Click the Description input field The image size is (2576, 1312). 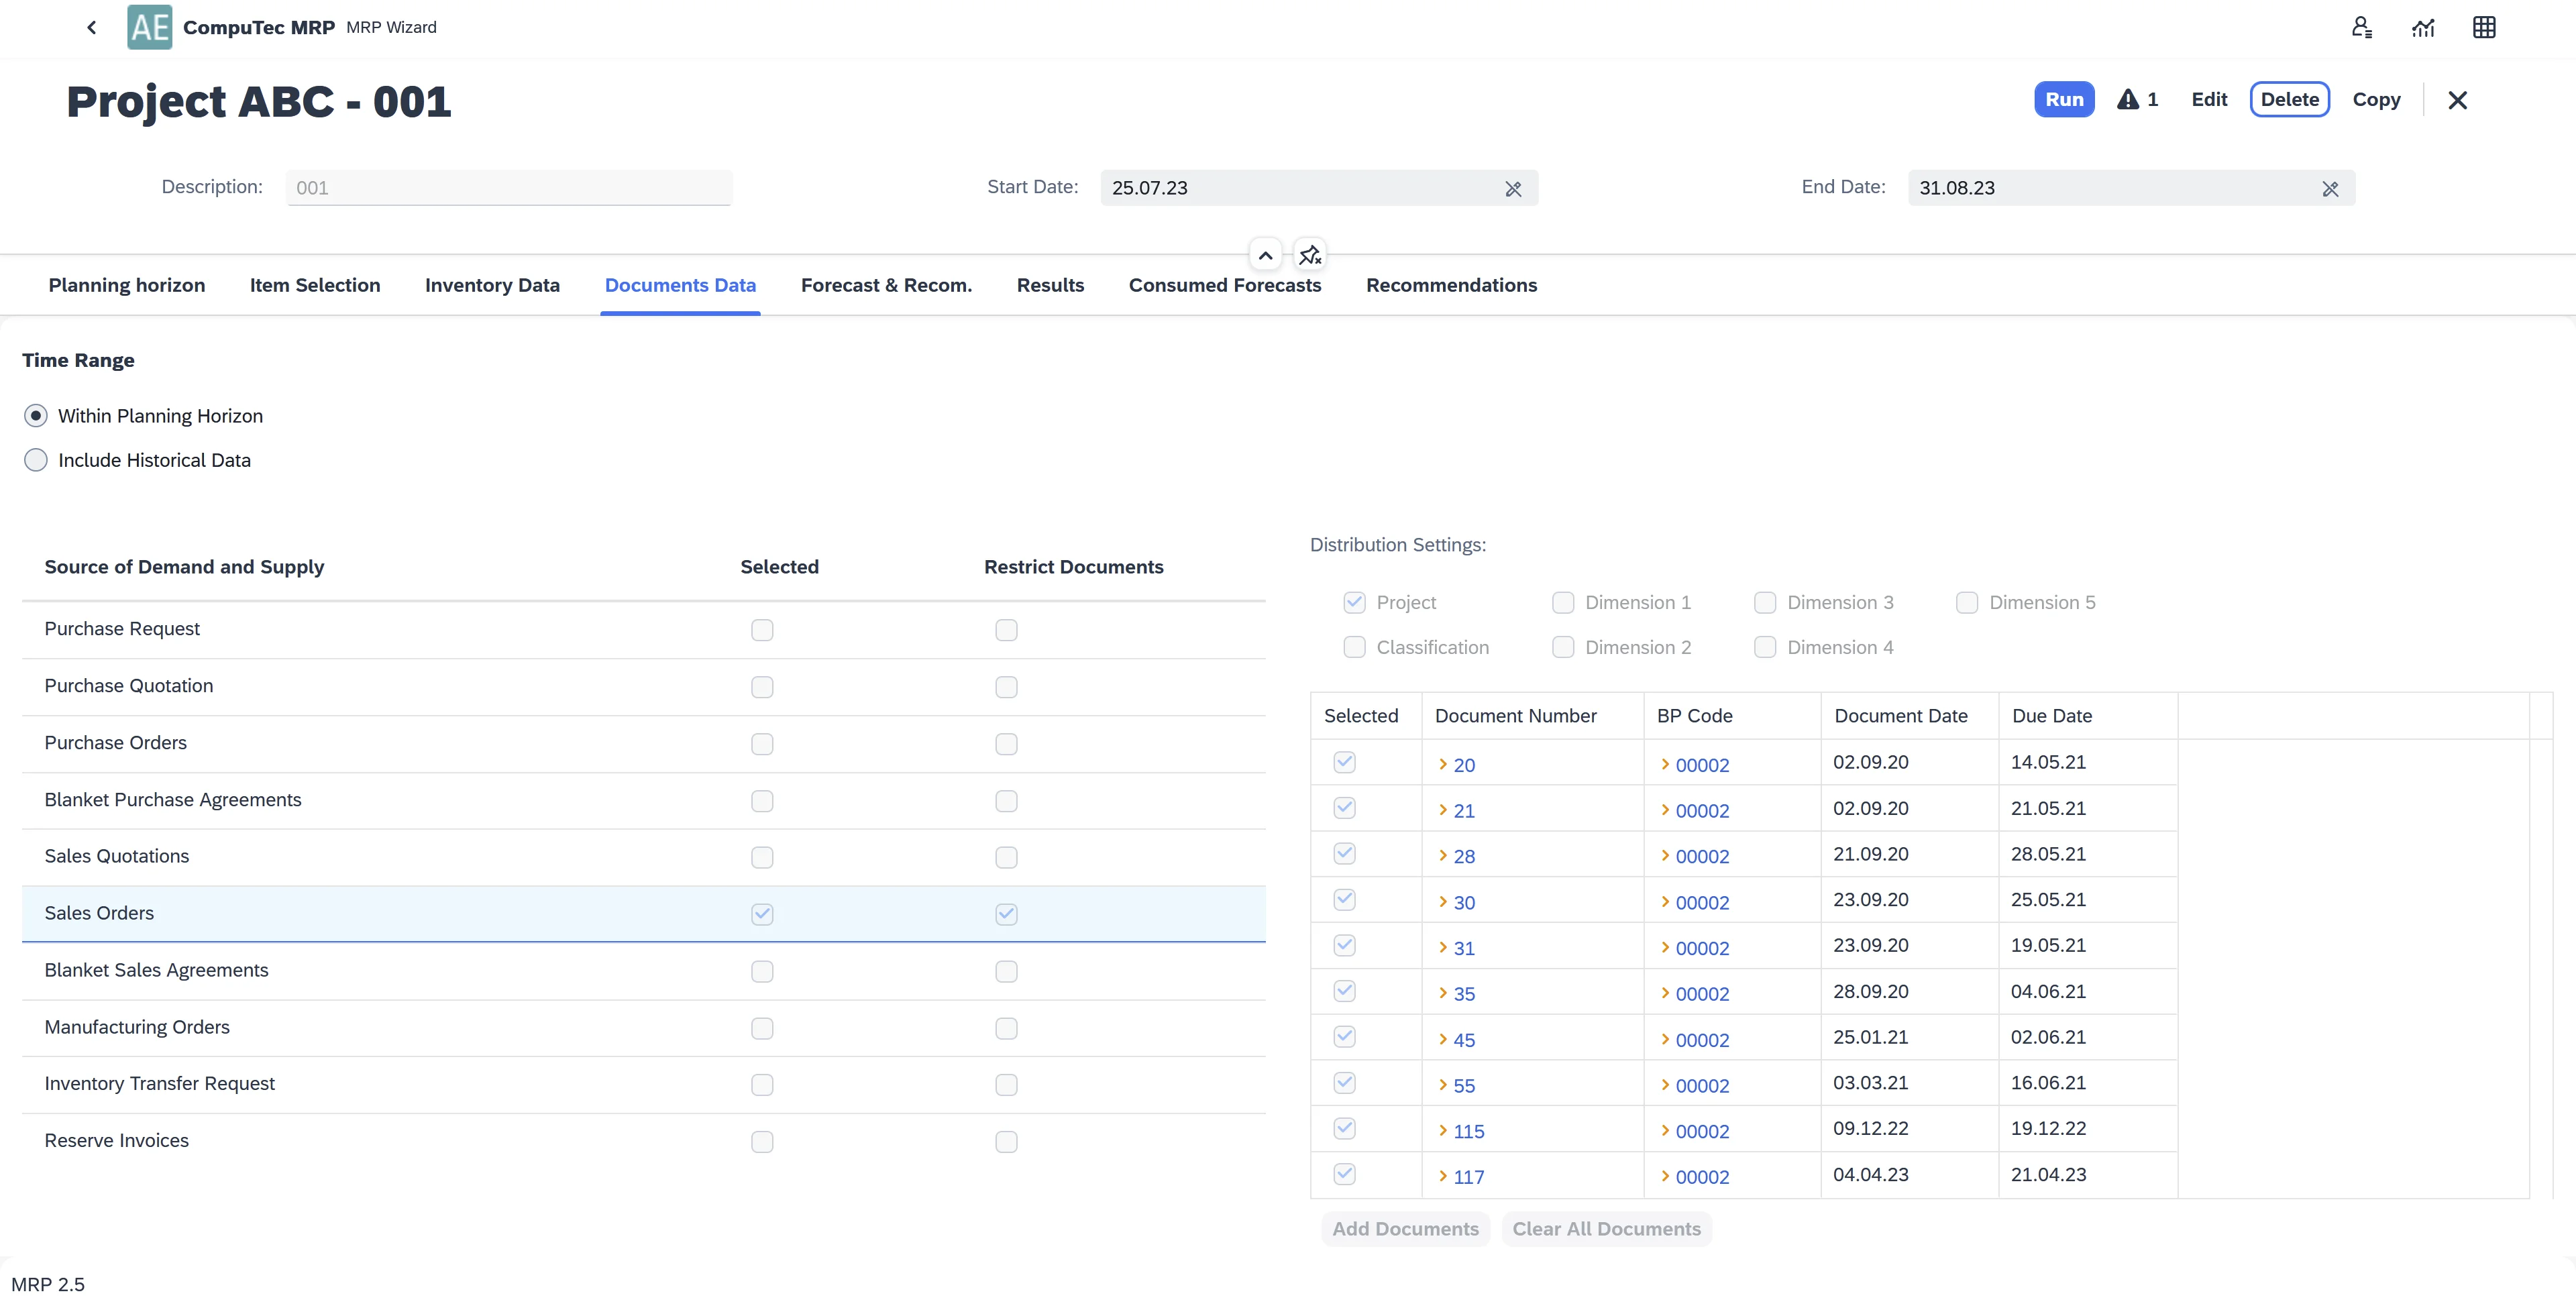[509, 189]
